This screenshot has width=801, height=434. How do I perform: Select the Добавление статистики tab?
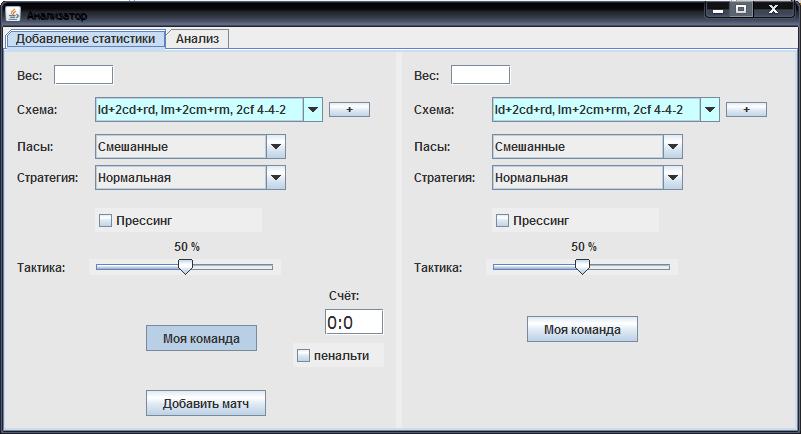pos(85,39)
